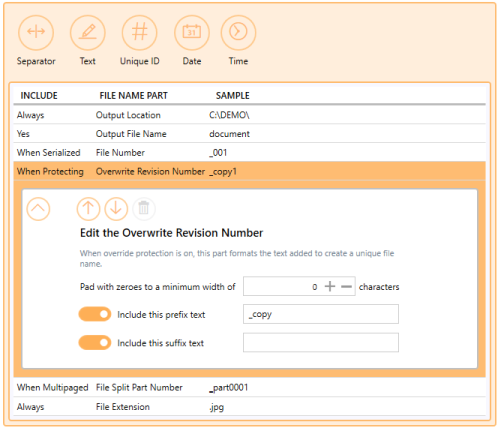The width and height of the screenshot is (498, 428).
Task: Click Edit the Overwrite Revision Number heading
Action: 172,233
